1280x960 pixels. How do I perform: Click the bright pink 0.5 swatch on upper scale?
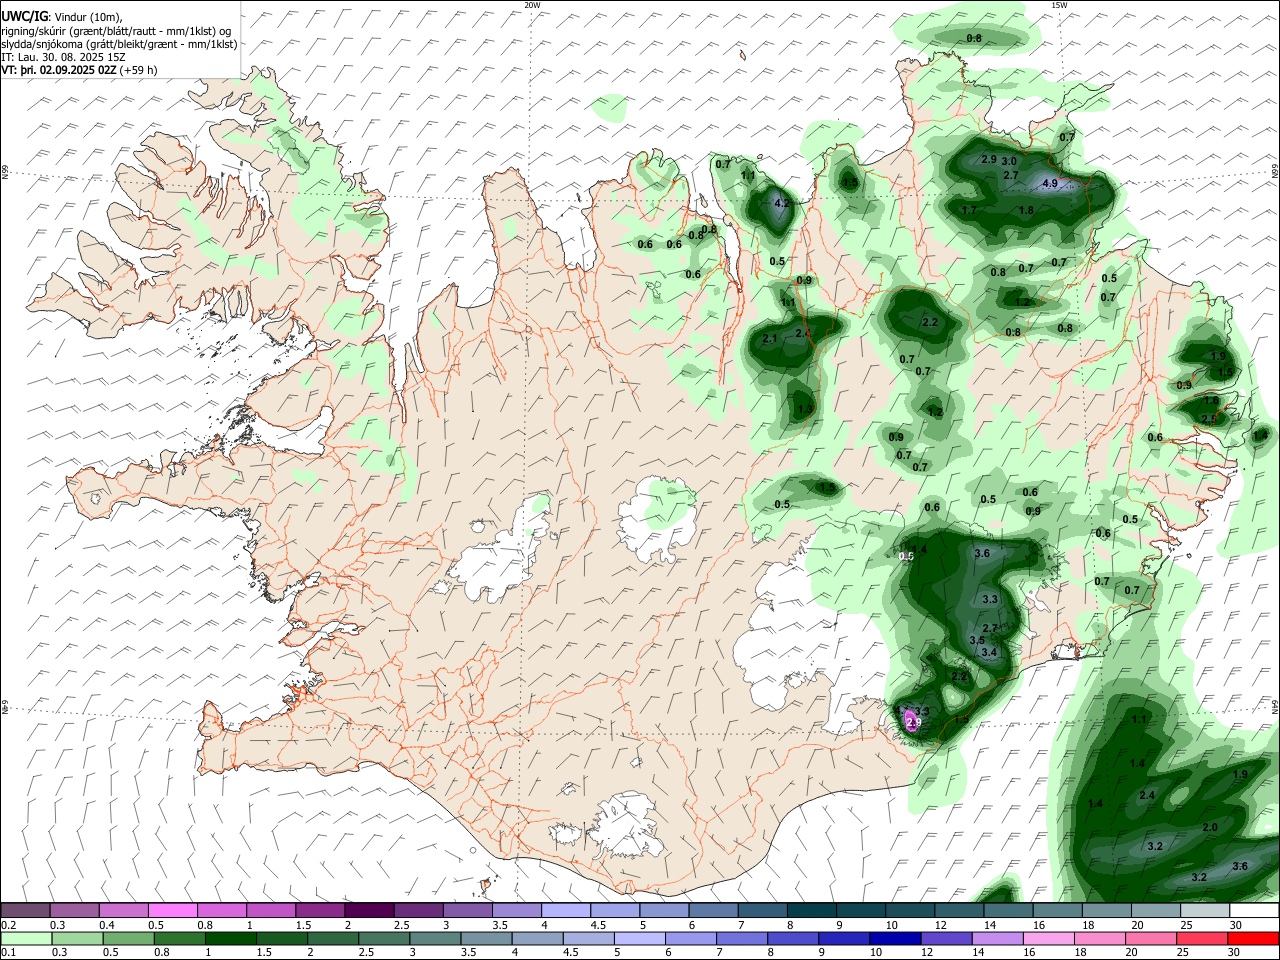[172, 911]
